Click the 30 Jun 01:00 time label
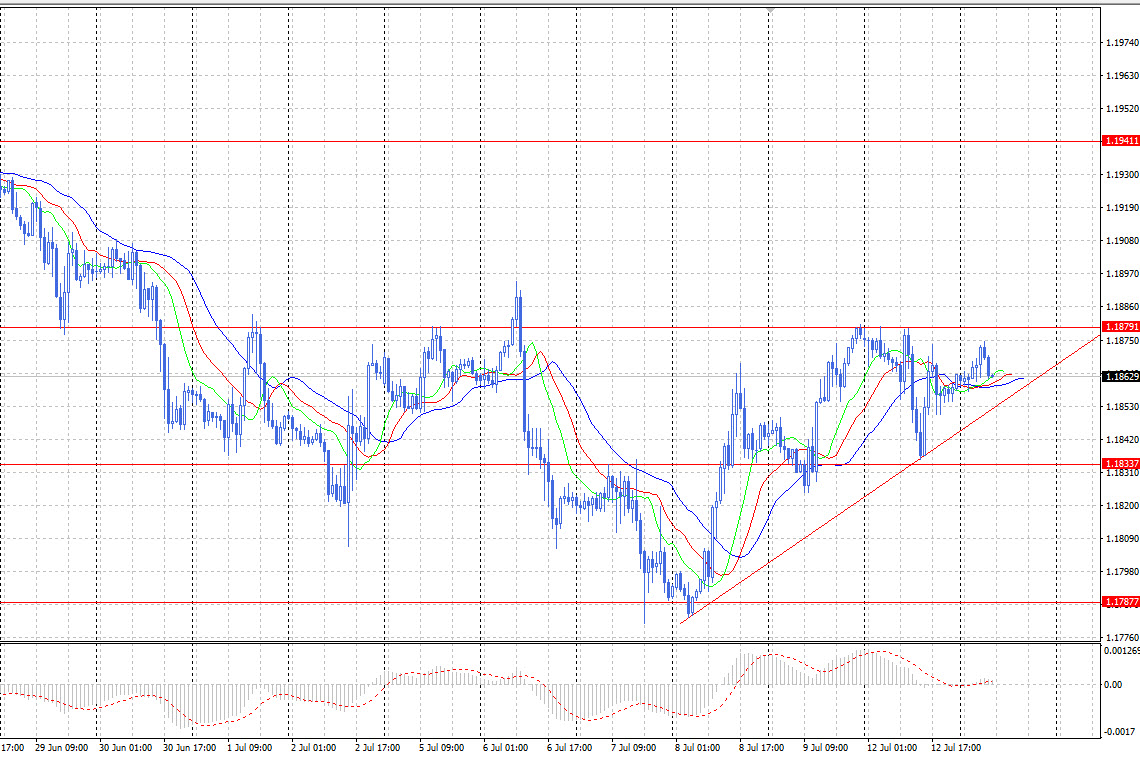The height and width of the screenshot is (758, 1140). 126,748
